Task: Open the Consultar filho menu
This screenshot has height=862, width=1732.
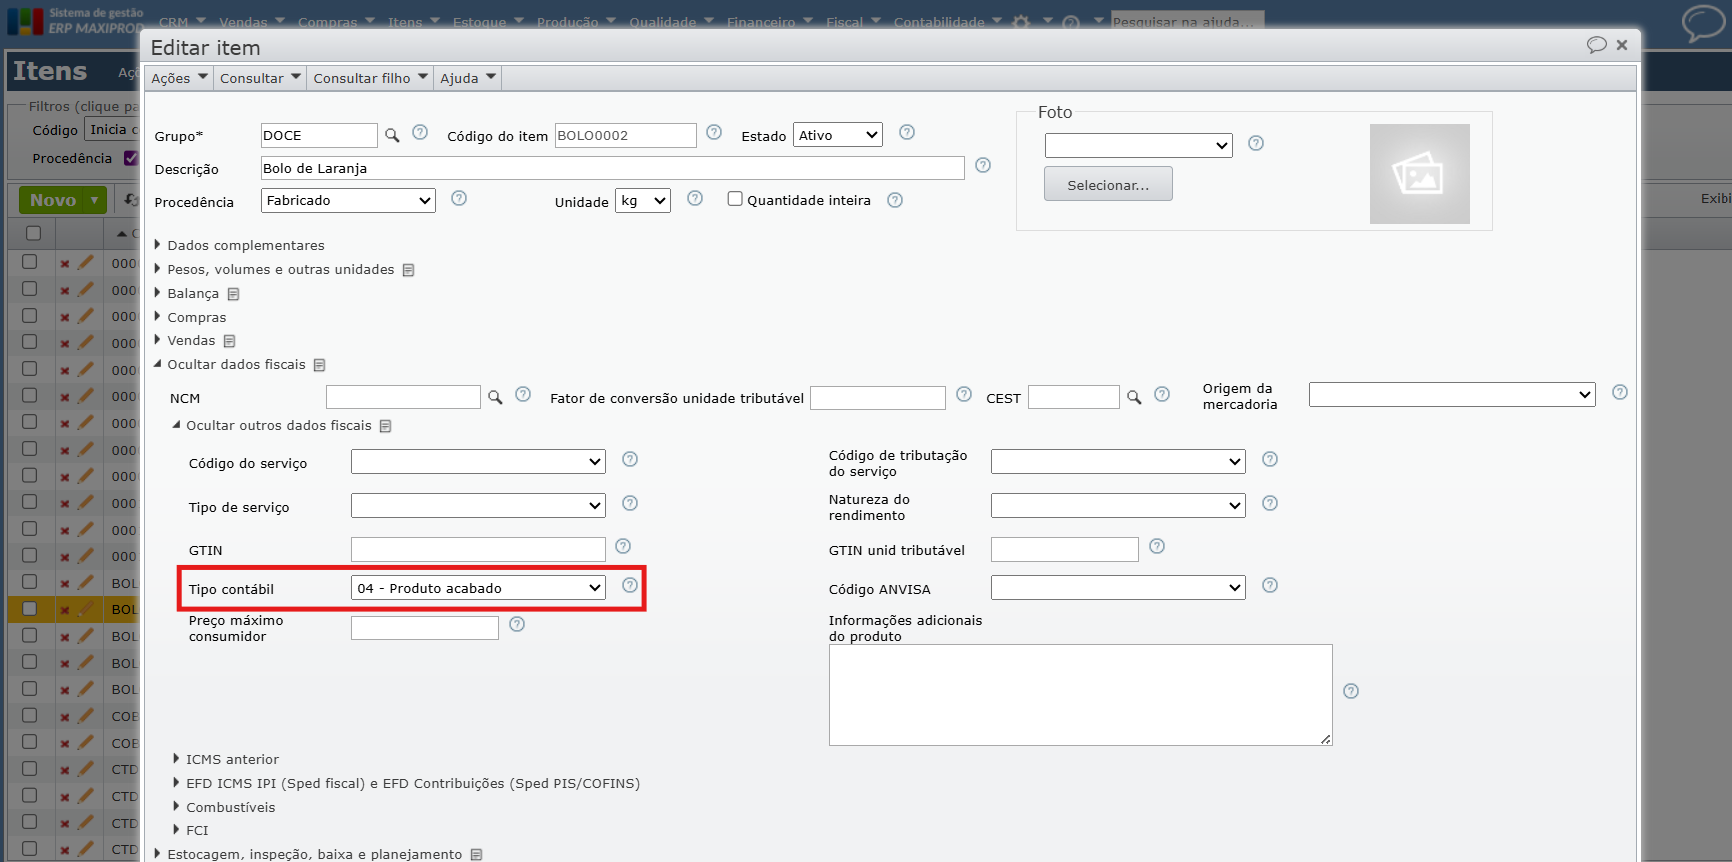Action: pyautogui.click(x=370, y=78)
